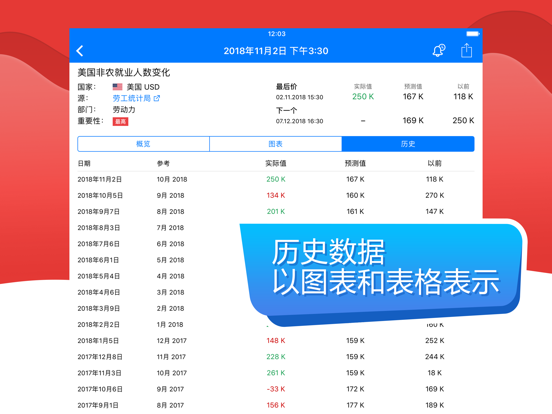Select the row dated 2018年7月6日
The width and height of the screenshot is (552, 414).
pyautogui.click(x=276, y=244)
